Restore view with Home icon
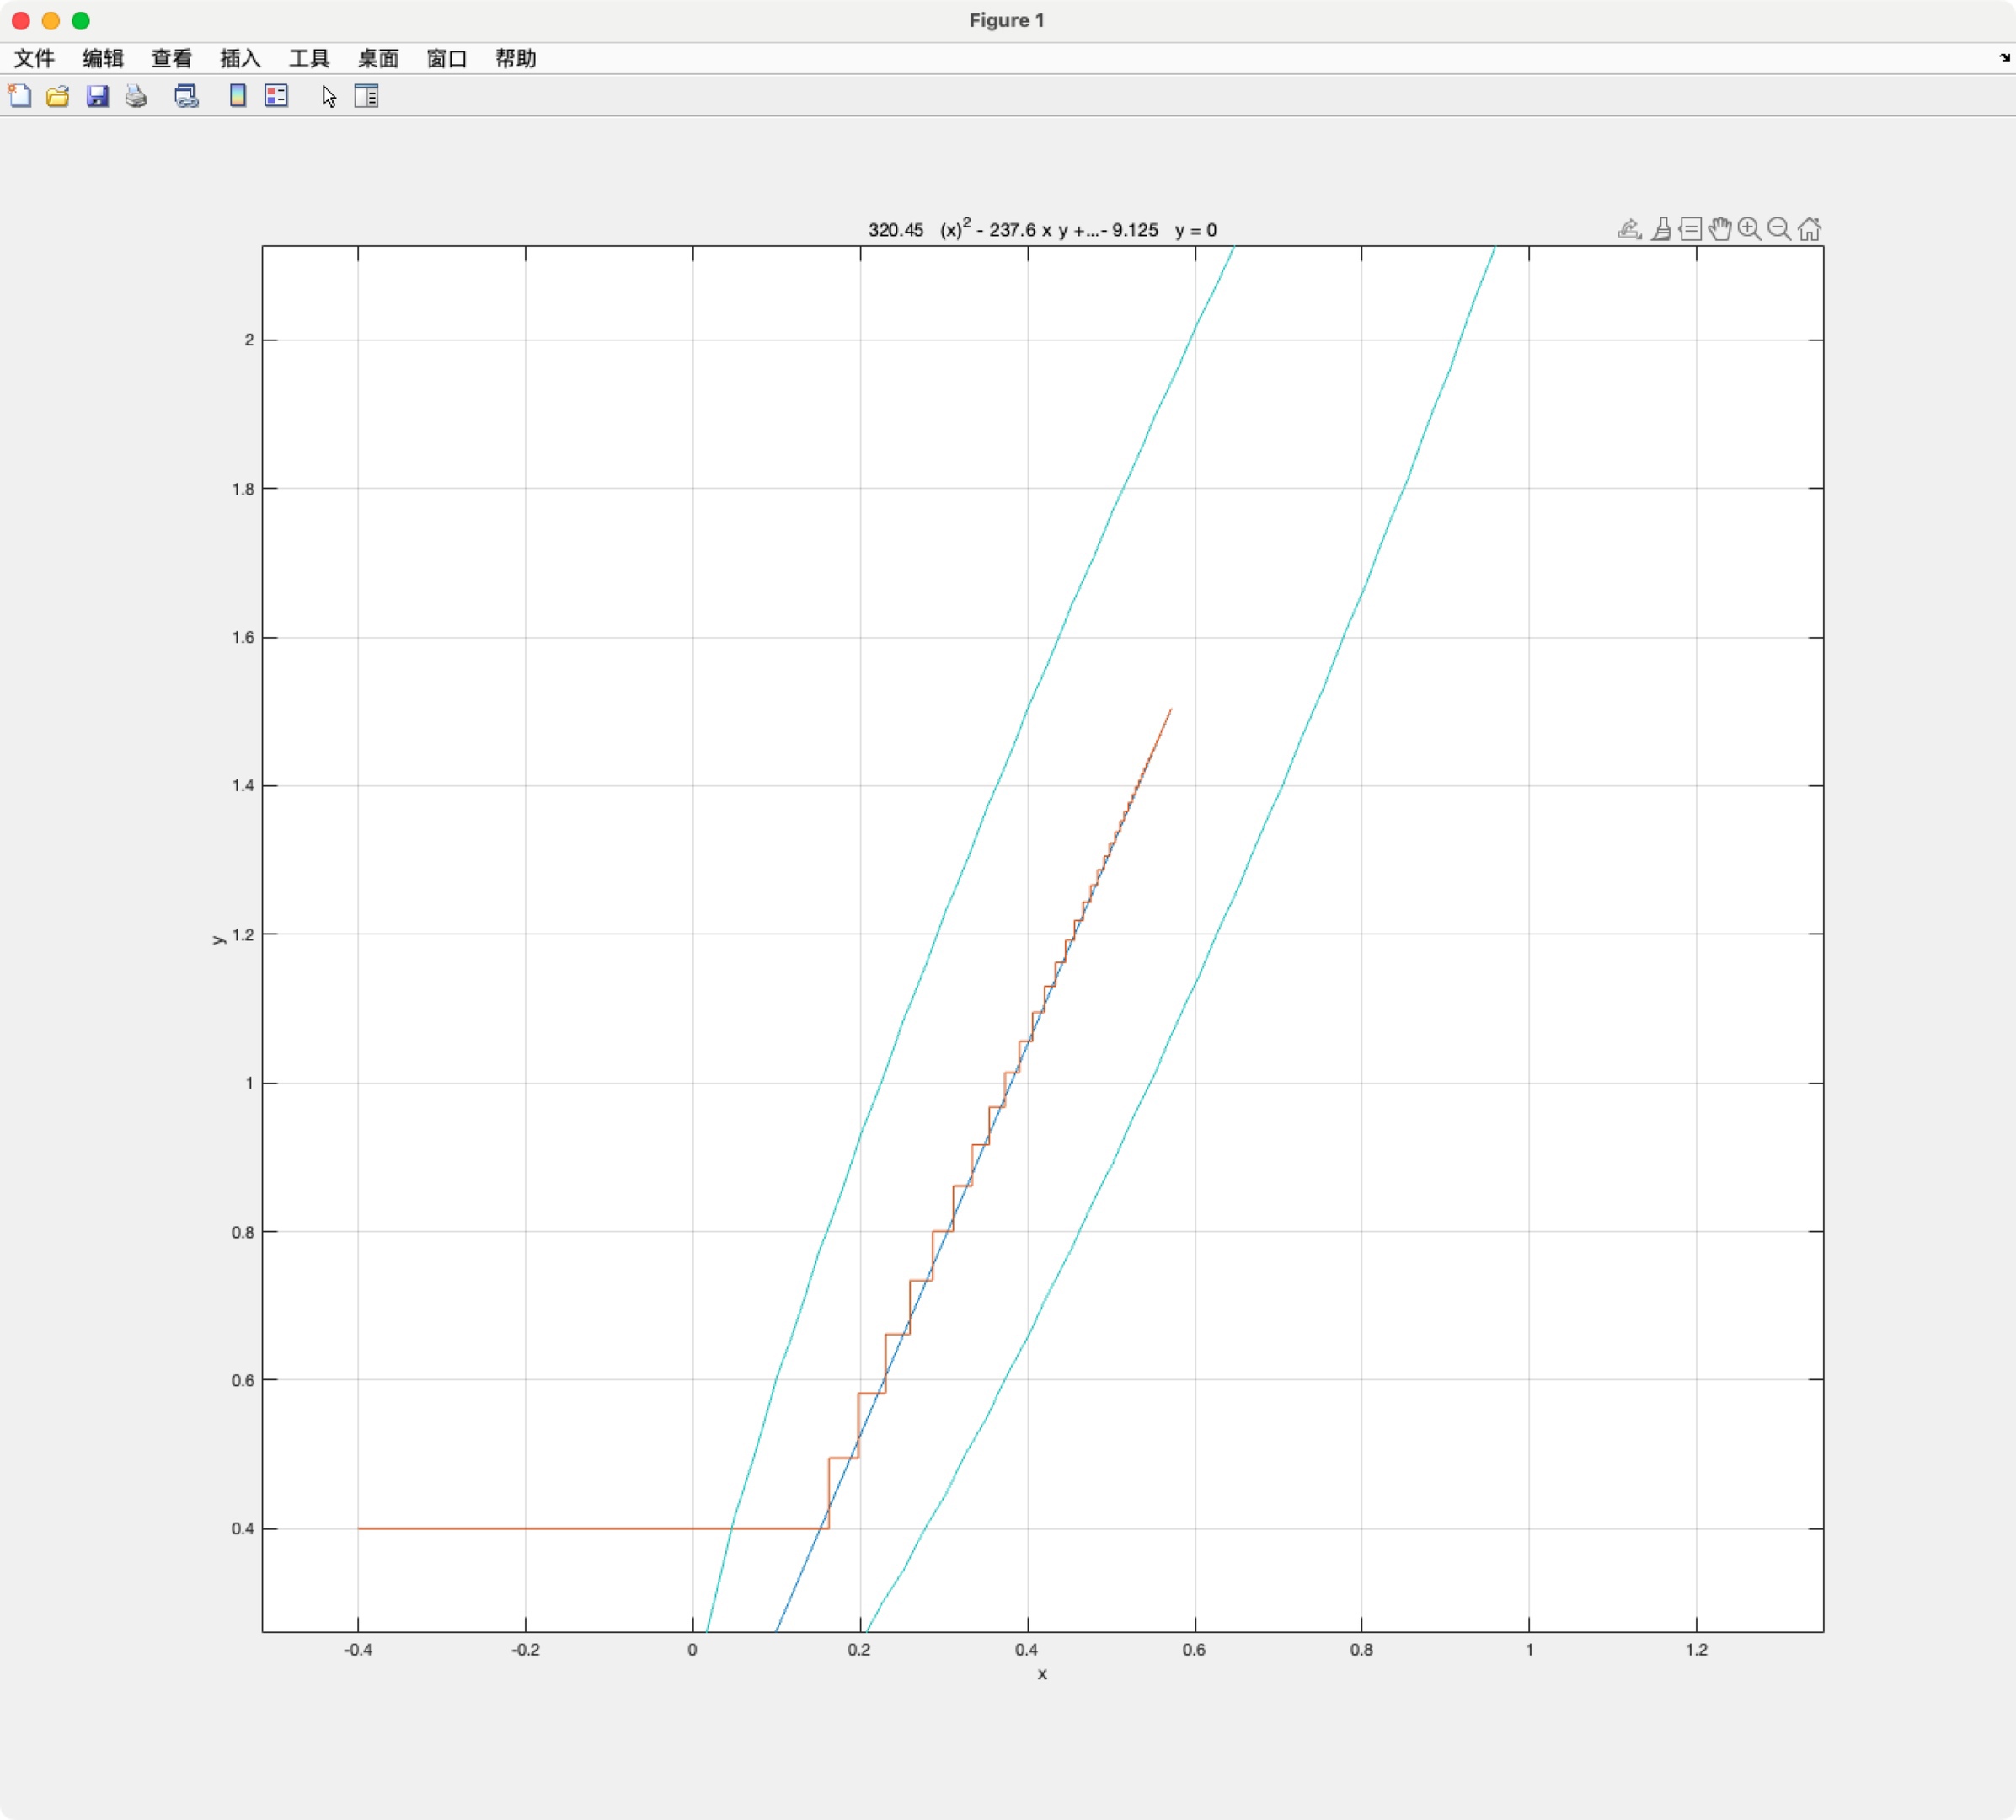Screen dimensions: 2016x1820 pos(1809,229)
